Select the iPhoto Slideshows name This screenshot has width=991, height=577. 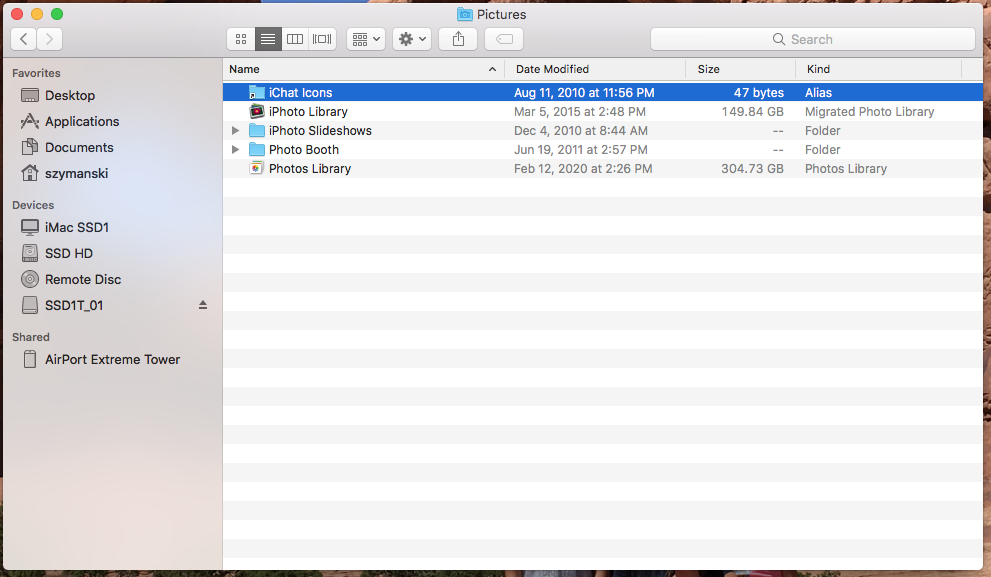320,130
